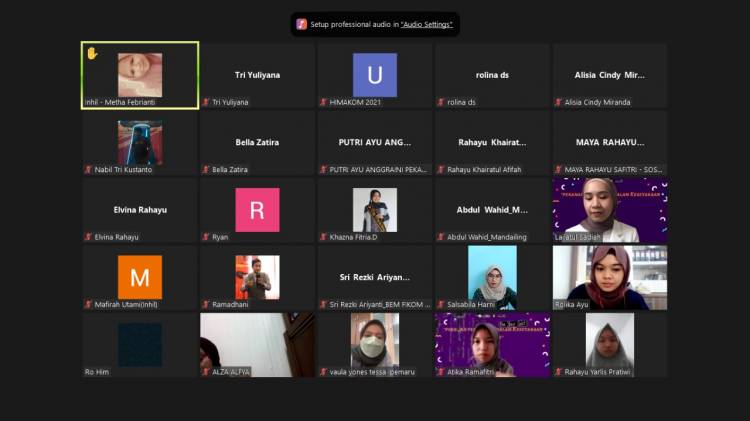Click Nabil Tri Kustanto's profile picture
Screen dimensions: 750x421
click(x=139, y=142)
